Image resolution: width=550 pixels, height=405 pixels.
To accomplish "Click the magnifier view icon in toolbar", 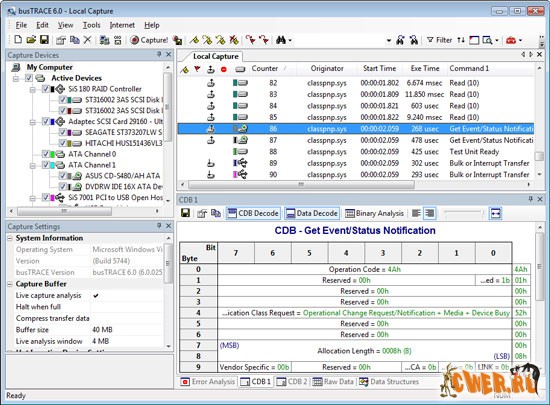I will (487, 40).
